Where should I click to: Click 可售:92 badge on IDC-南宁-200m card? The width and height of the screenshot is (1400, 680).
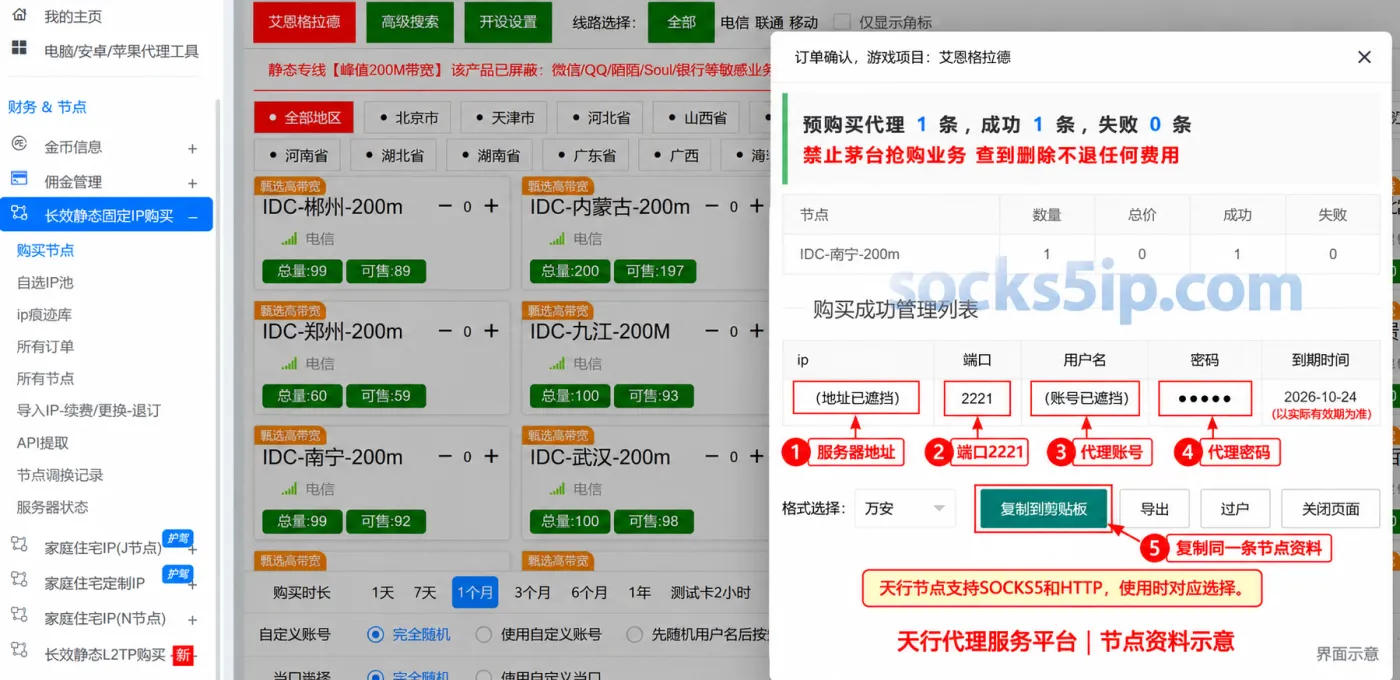[x=386, y=520]
